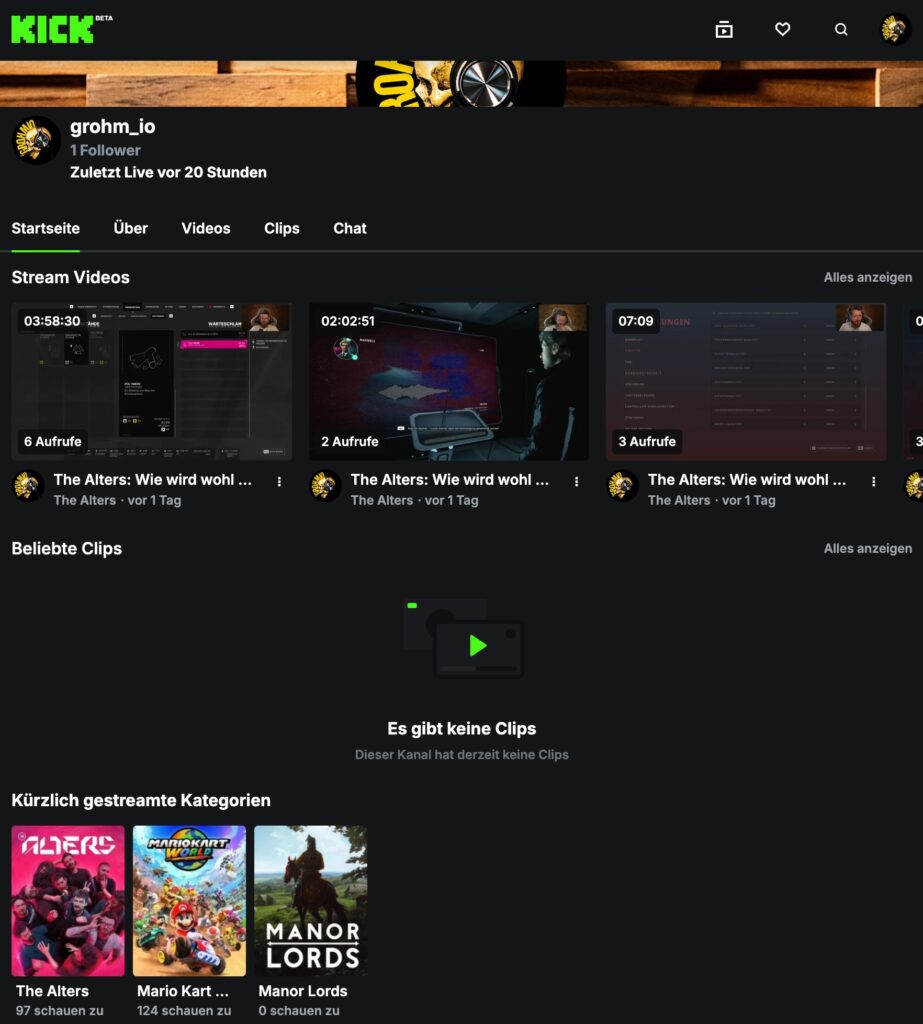
Task: Click The Alters name above '97 schauen zu'
Action: (52, 991)
